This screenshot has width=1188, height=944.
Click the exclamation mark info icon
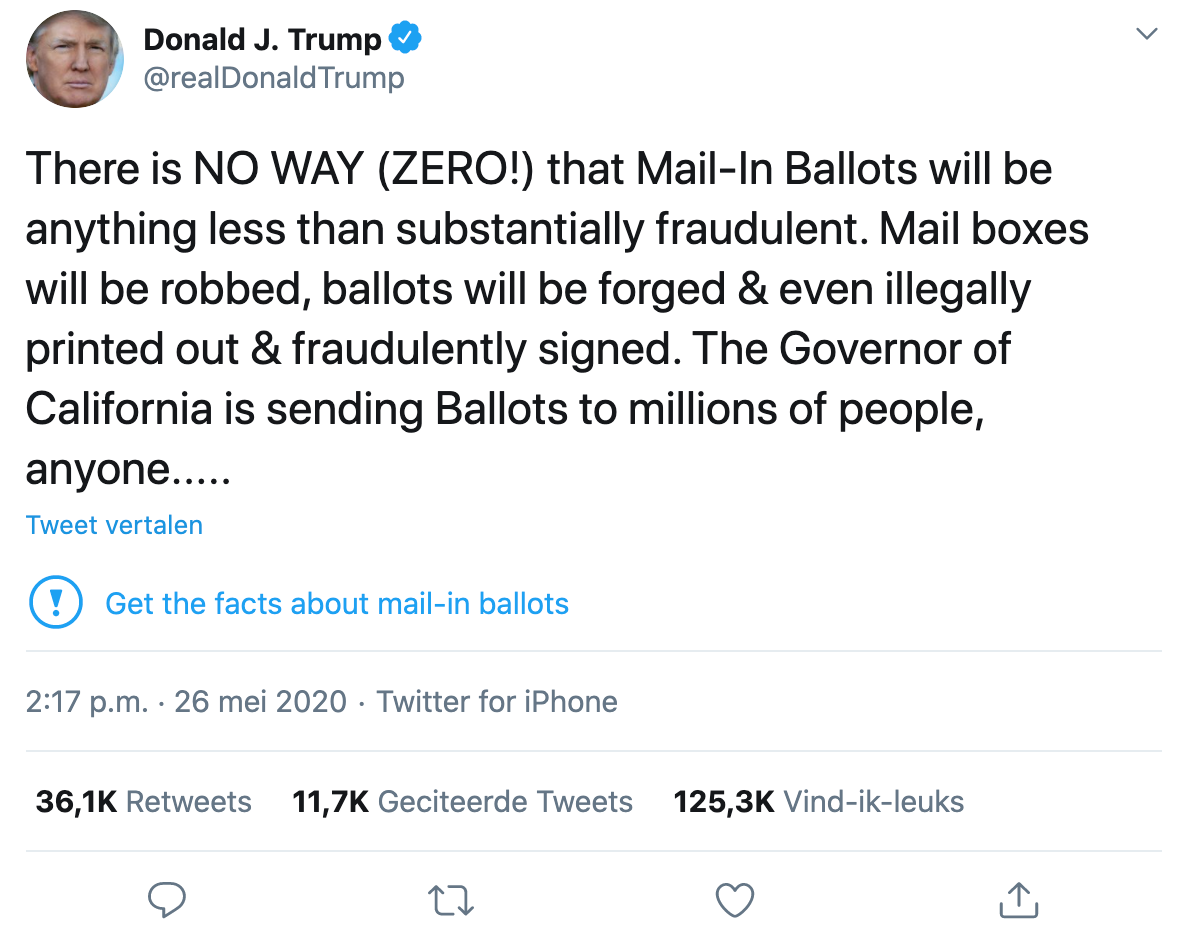point(57,603)
